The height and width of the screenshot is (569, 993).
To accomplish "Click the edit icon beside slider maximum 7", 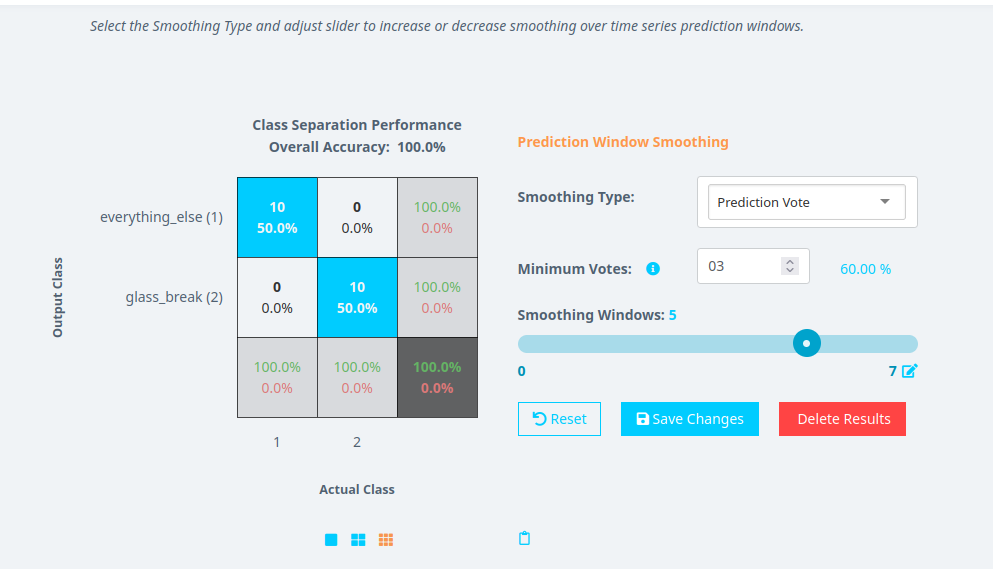I will tap(909, 371).
